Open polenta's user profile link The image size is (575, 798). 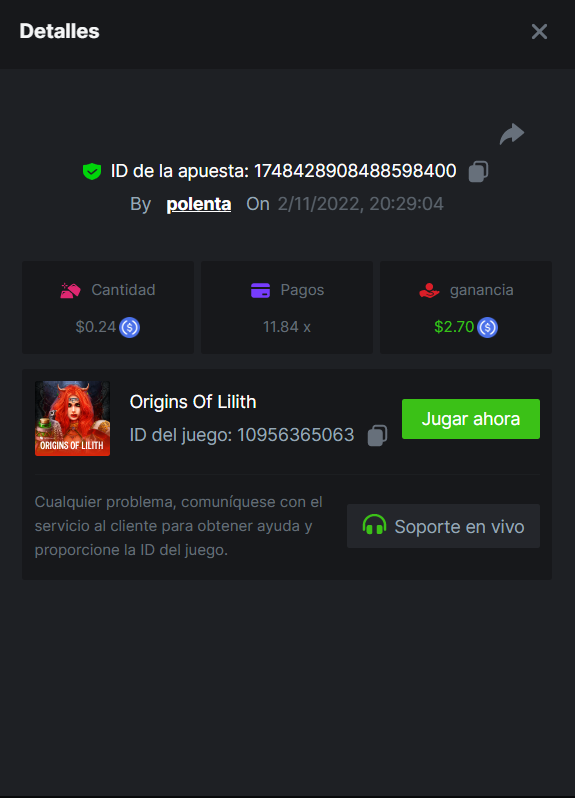click(x=199, y=204)
